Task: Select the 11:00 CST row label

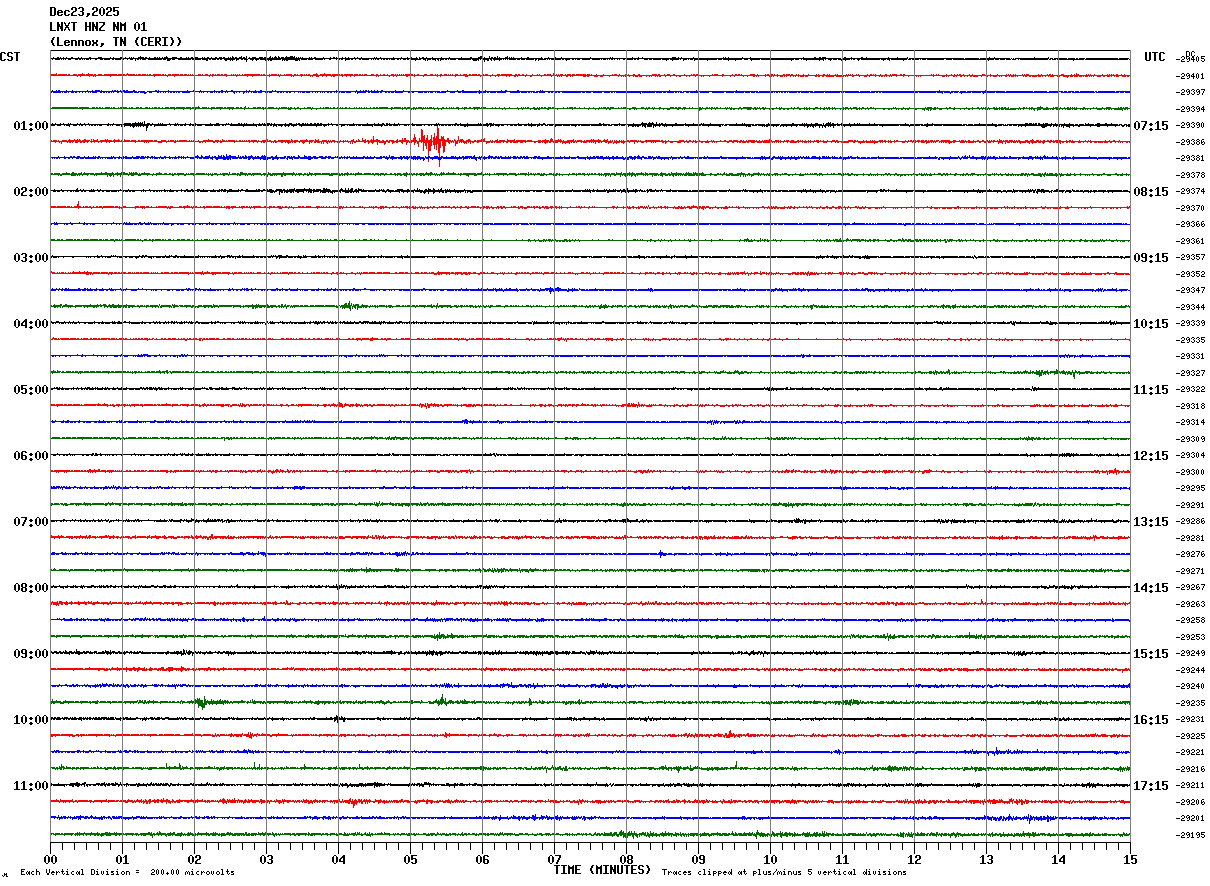Action: pyautogui.click(x=30, y=786)
